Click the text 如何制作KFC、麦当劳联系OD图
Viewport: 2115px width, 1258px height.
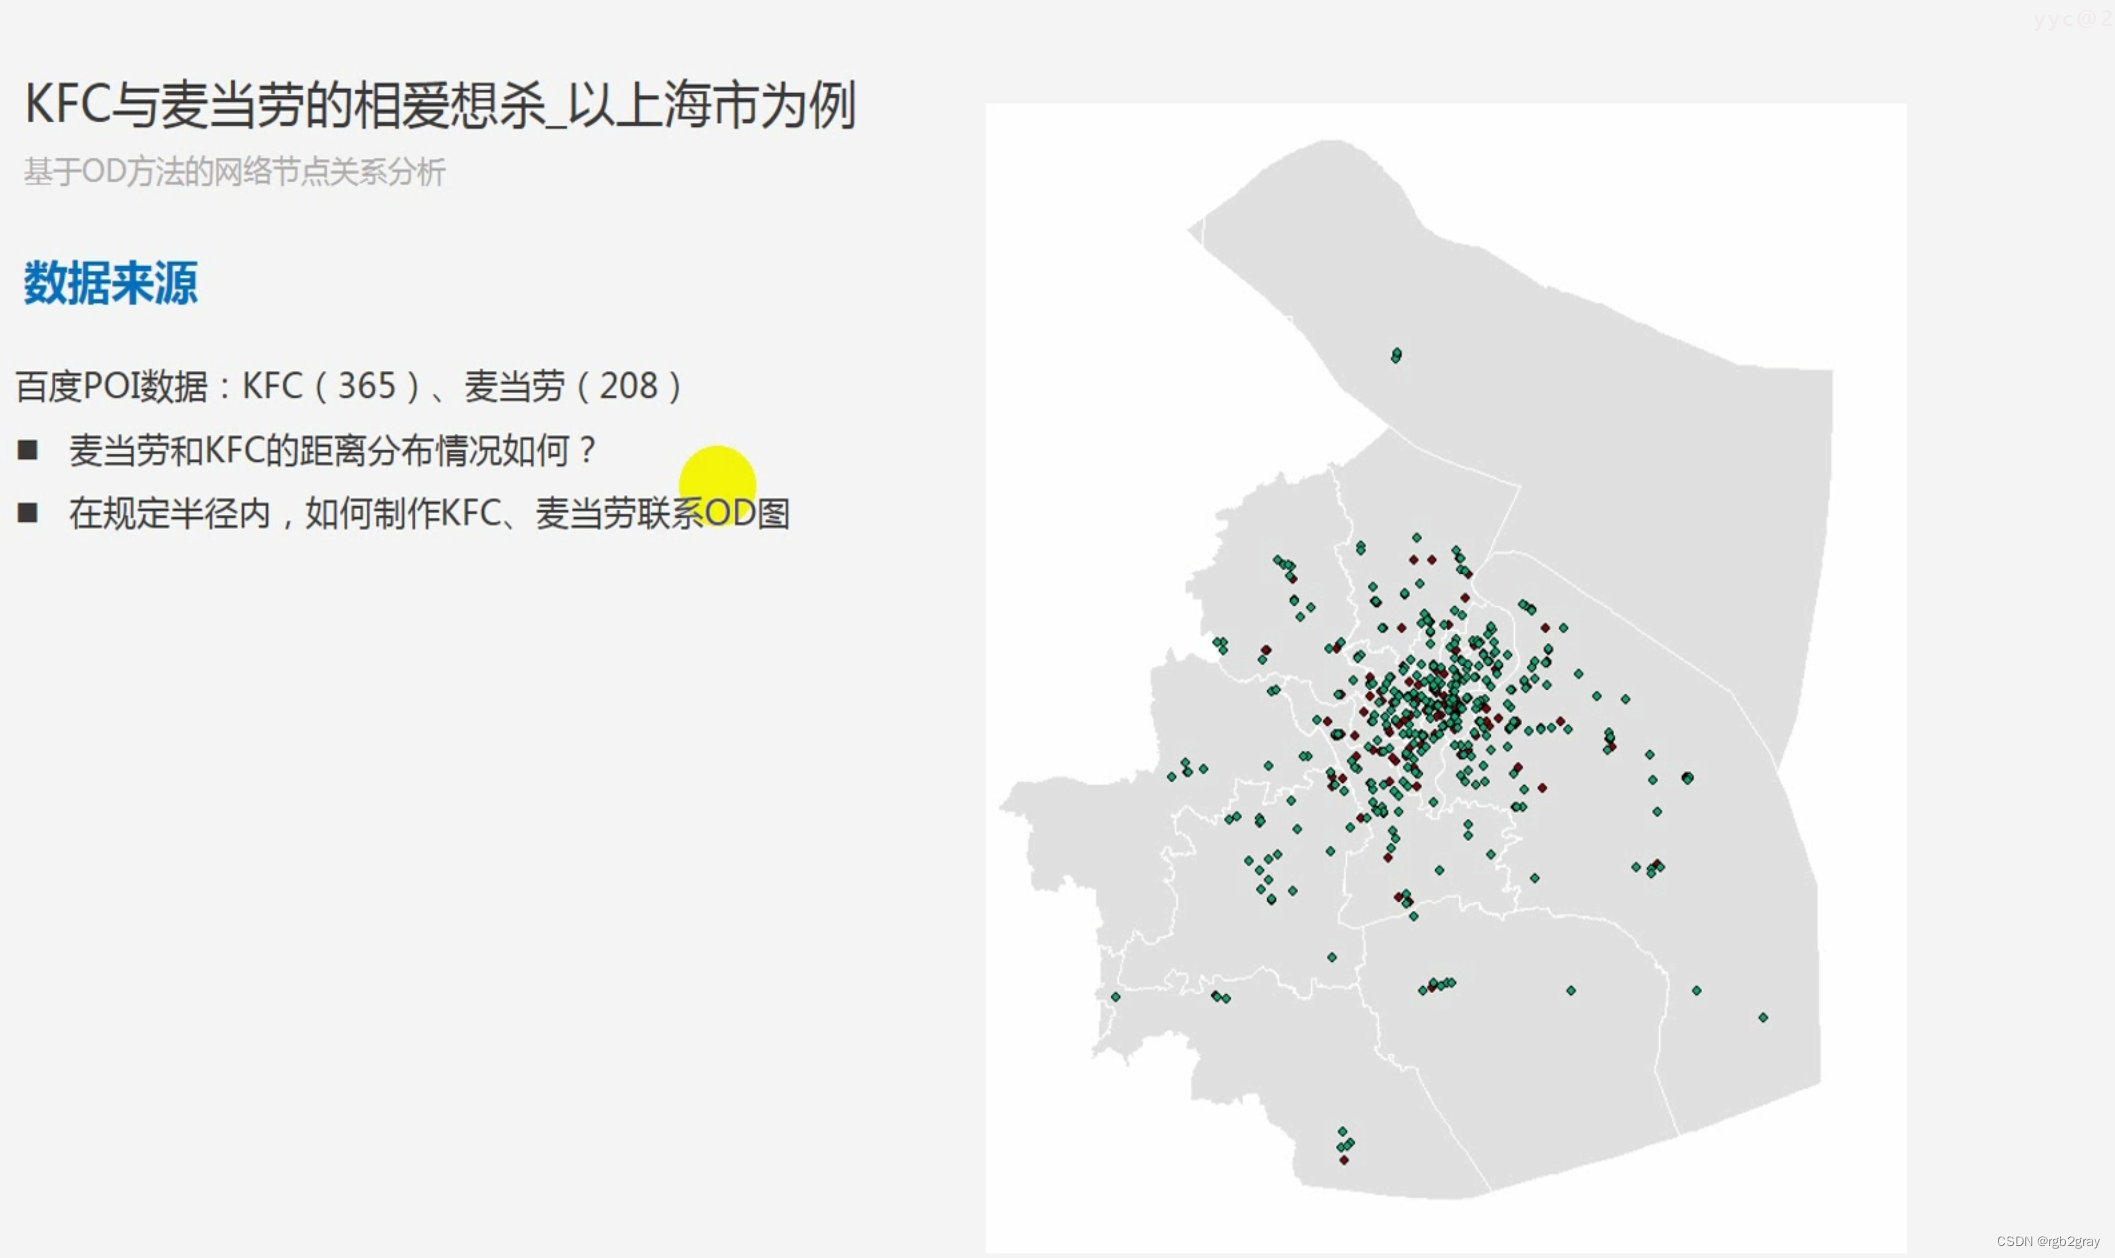[547, 513]
